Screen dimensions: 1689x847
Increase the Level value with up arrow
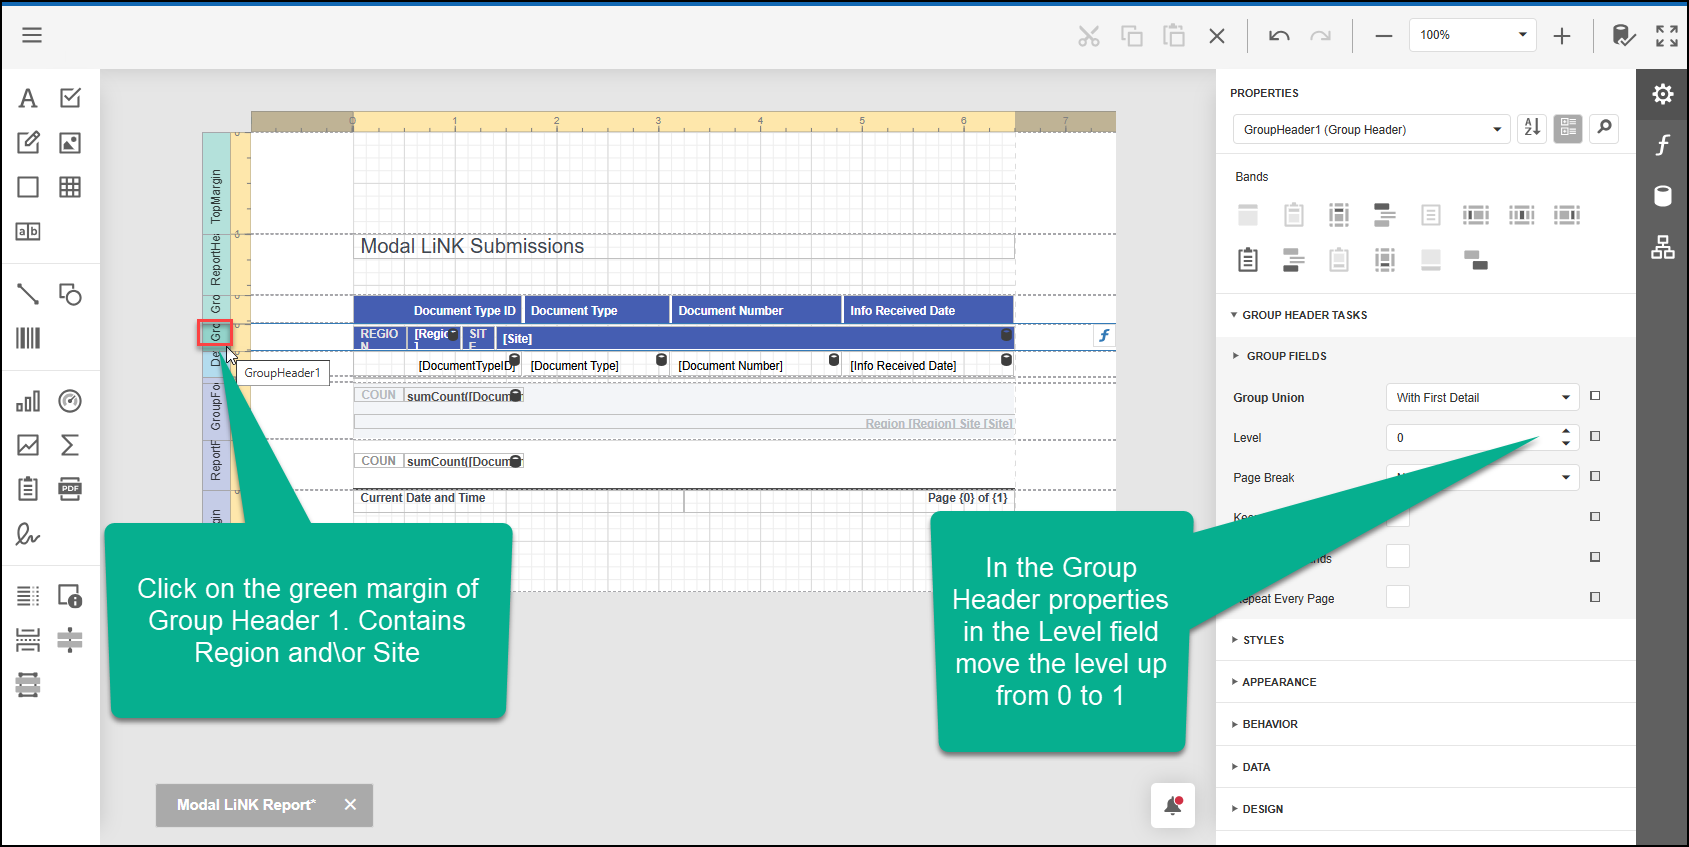tap(1566, 431)
